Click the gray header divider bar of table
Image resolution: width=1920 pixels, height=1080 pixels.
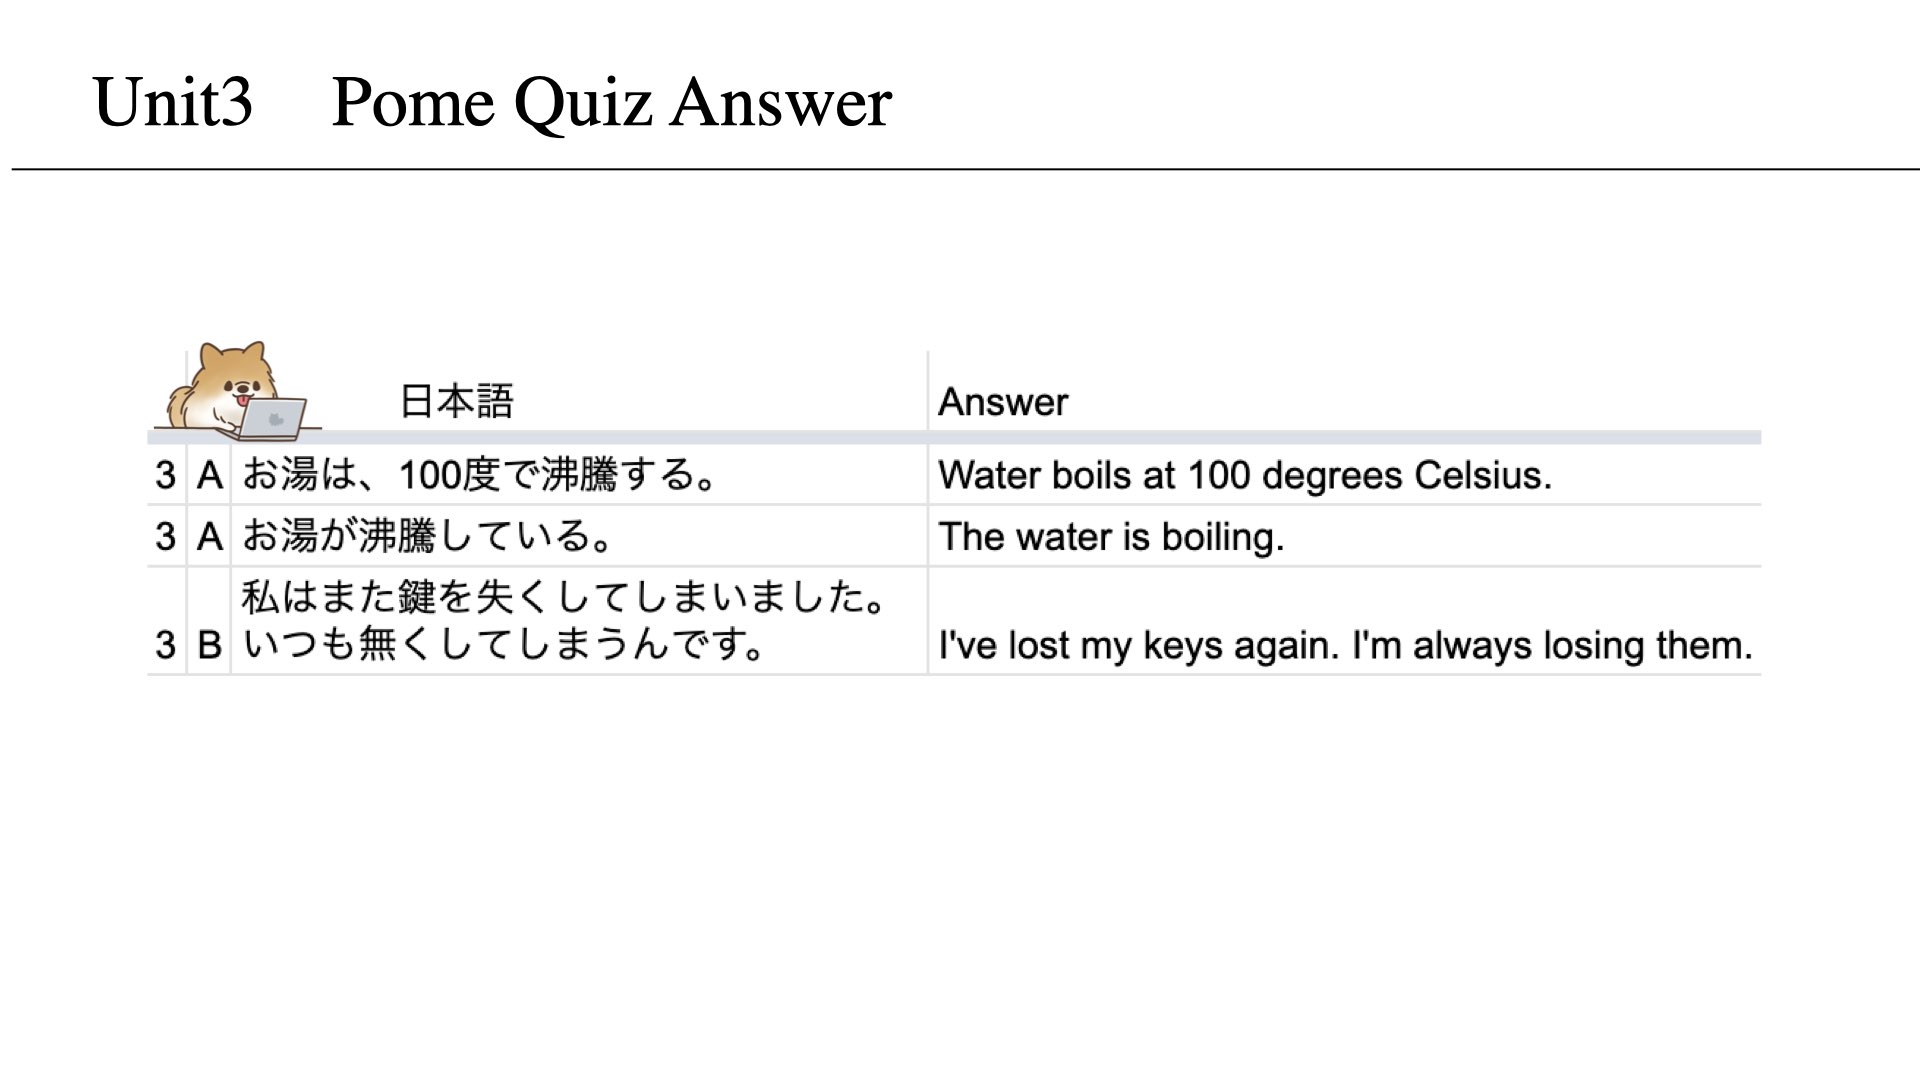point(954,437)
